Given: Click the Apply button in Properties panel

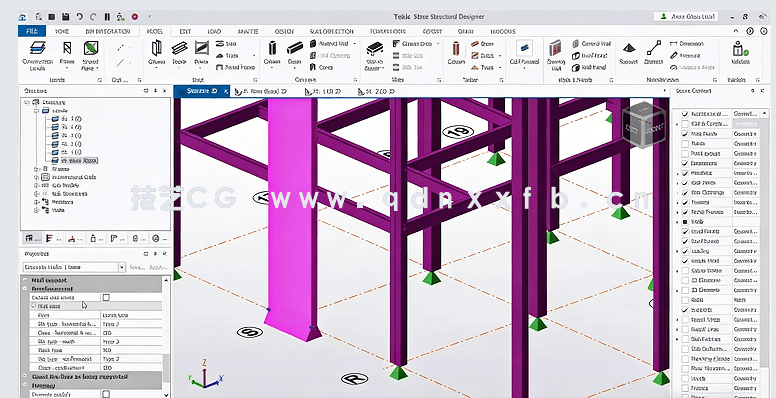Looking at the screenshot, I should point(157,267).
